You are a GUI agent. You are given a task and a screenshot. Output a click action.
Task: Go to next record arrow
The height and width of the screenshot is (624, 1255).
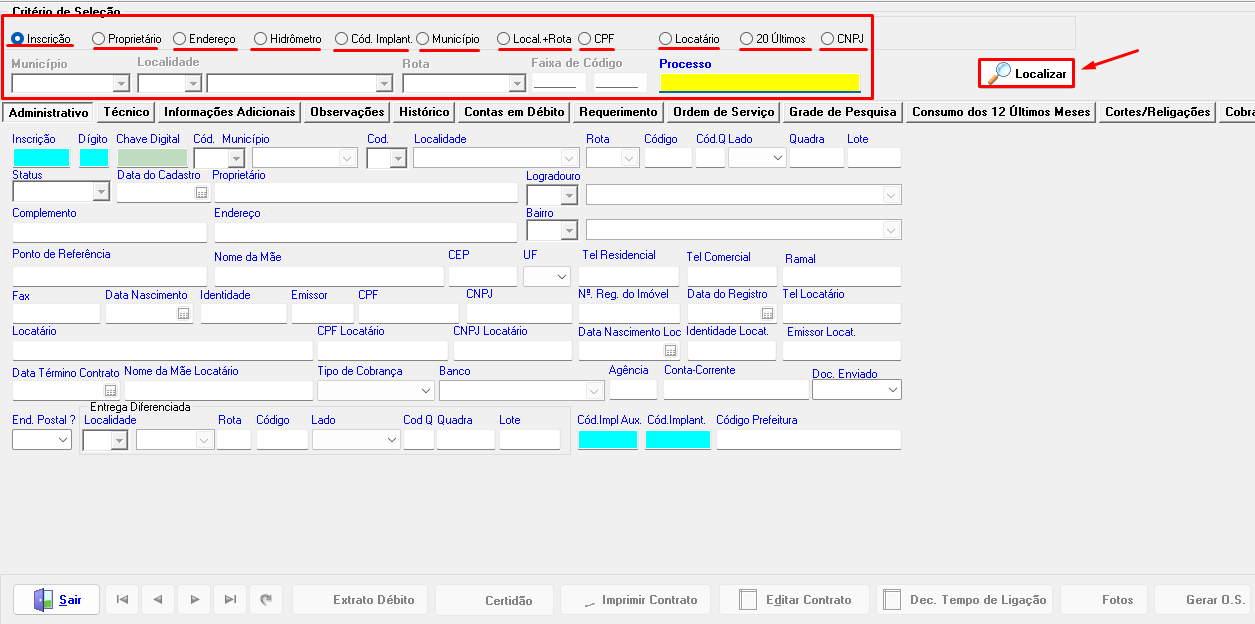point(194,600)
